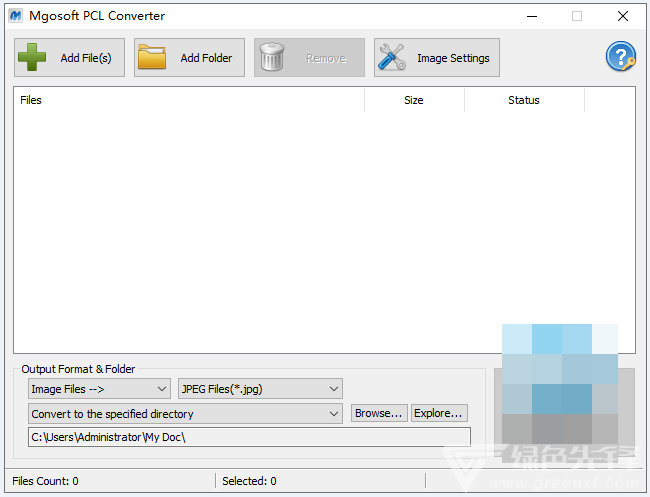Open the Add Folder button
The height and width of the screenshot is (497, 650).
189,58
